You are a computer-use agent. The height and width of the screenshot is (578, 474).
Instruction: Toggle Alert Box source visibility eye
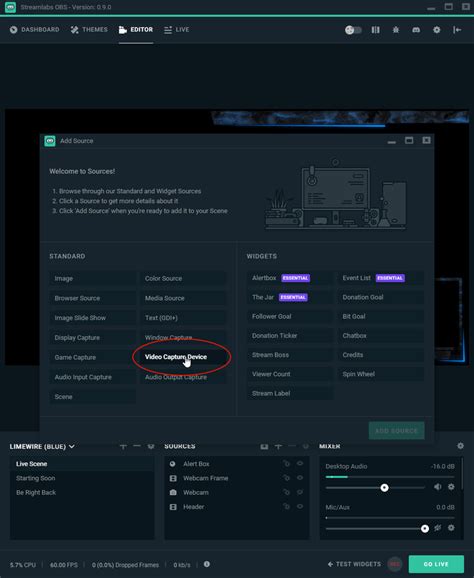(x=300, y=464)
